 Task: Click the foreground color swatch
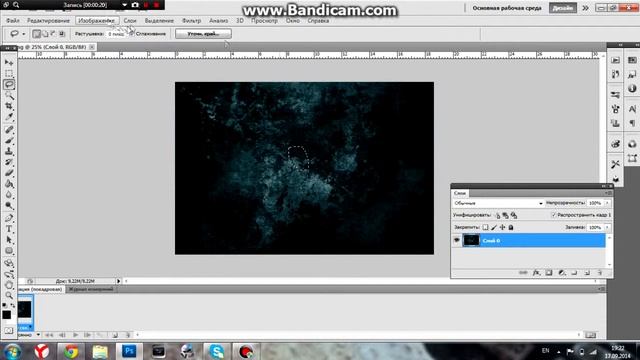[x=7, y=315]
